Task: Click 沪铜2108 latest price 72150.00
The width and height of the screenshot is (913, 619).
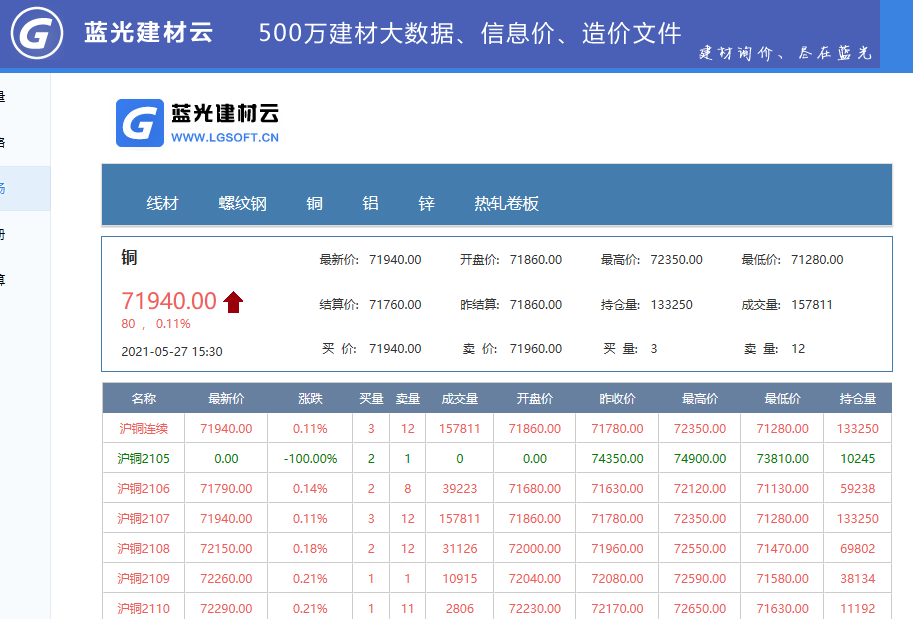Action: [x=226, y=549]
